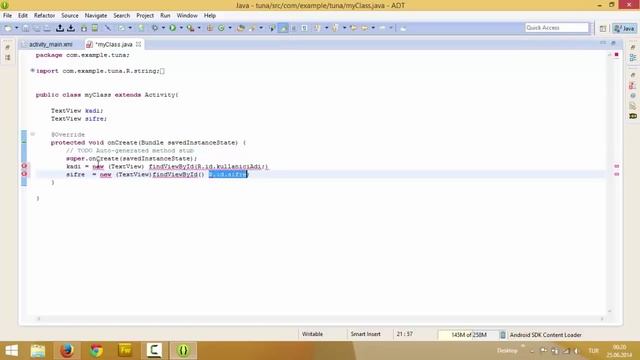The width and height of the screenshot is (640, 360).
Task: Click overview ruler mark for sifre line
Action: (616, 174)
